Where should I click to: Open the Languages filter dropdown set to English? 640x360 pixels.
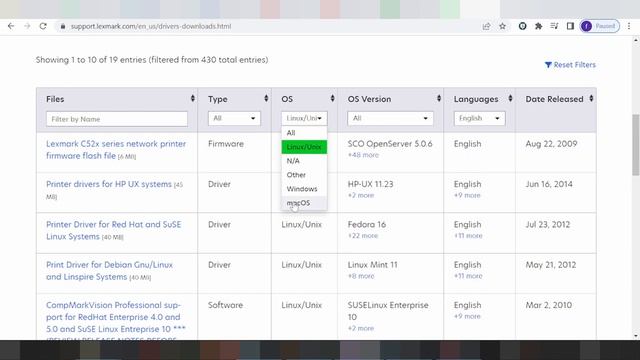point(480,118)
